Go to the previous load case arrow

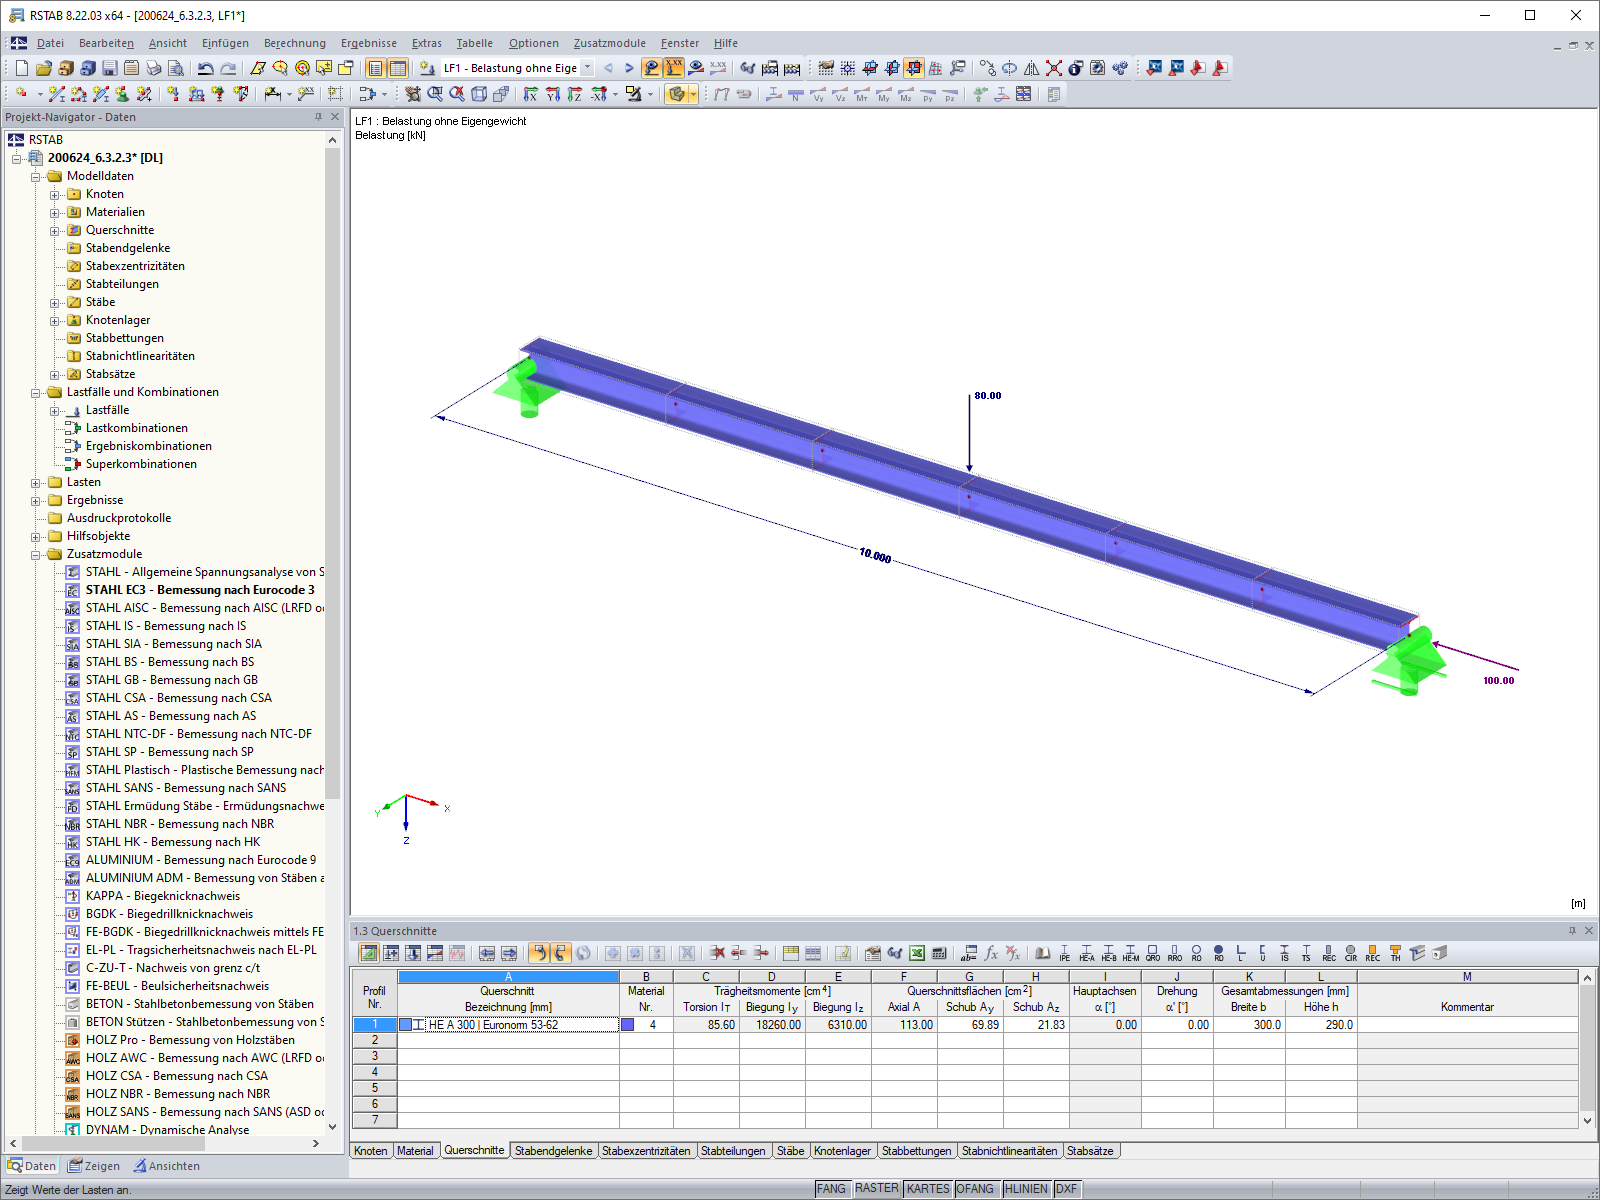(x=608, y=68)
